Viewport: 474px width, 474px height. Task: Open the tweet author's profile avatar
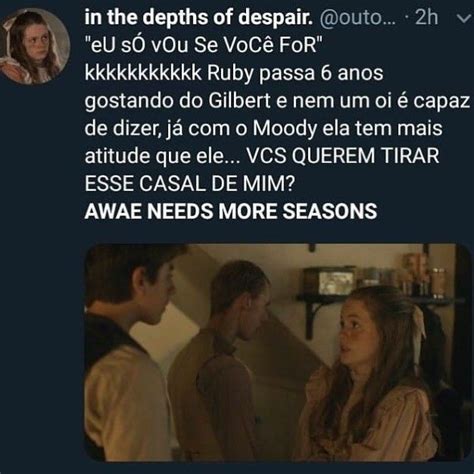point(34,46)
